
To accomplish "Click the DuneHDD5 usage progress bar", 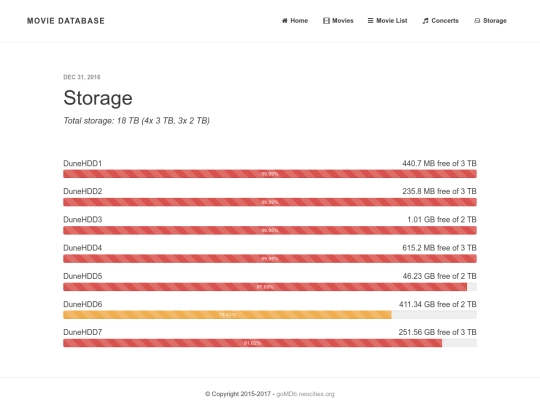I will pos(270,287).
